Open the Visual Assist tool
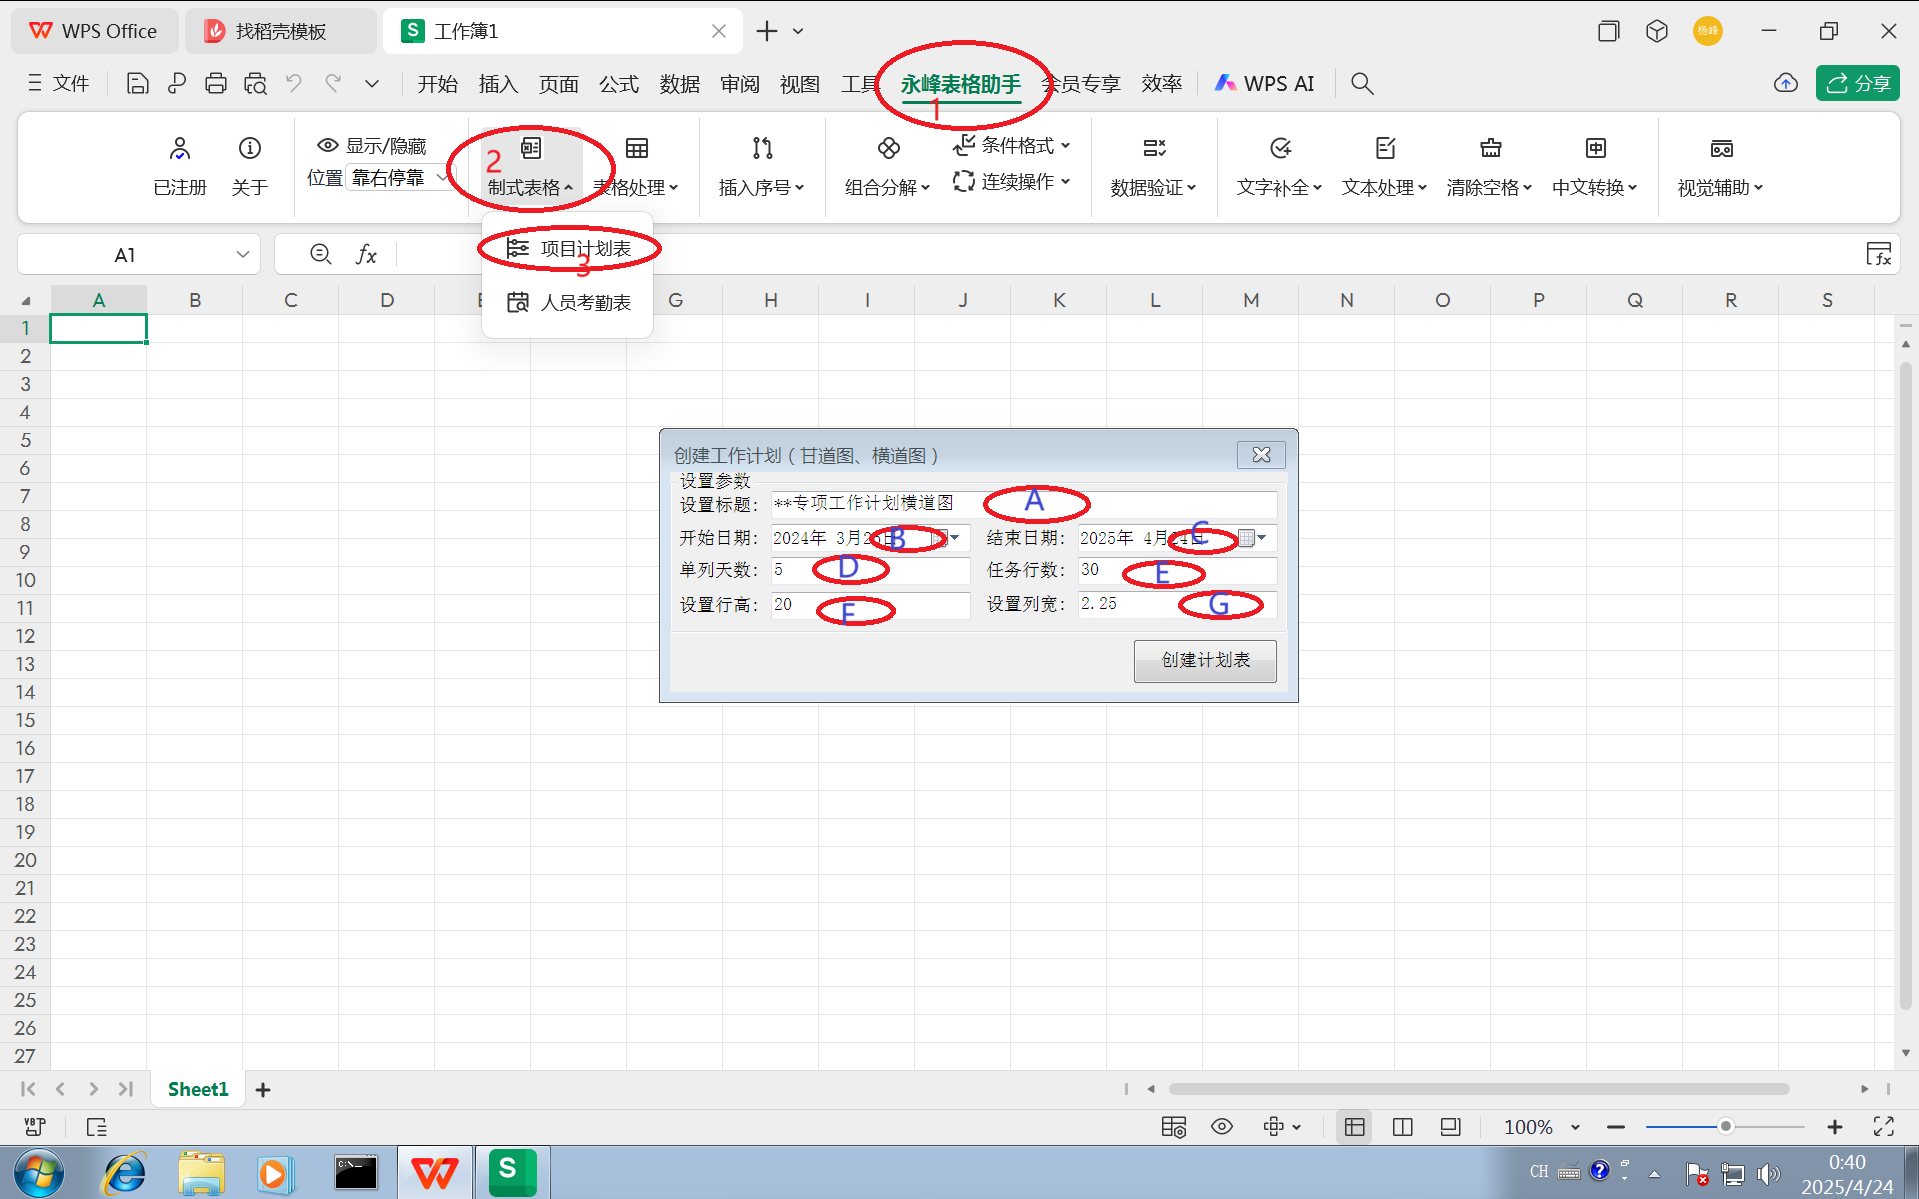1919x1199 pixels. tap(1720, 166)
